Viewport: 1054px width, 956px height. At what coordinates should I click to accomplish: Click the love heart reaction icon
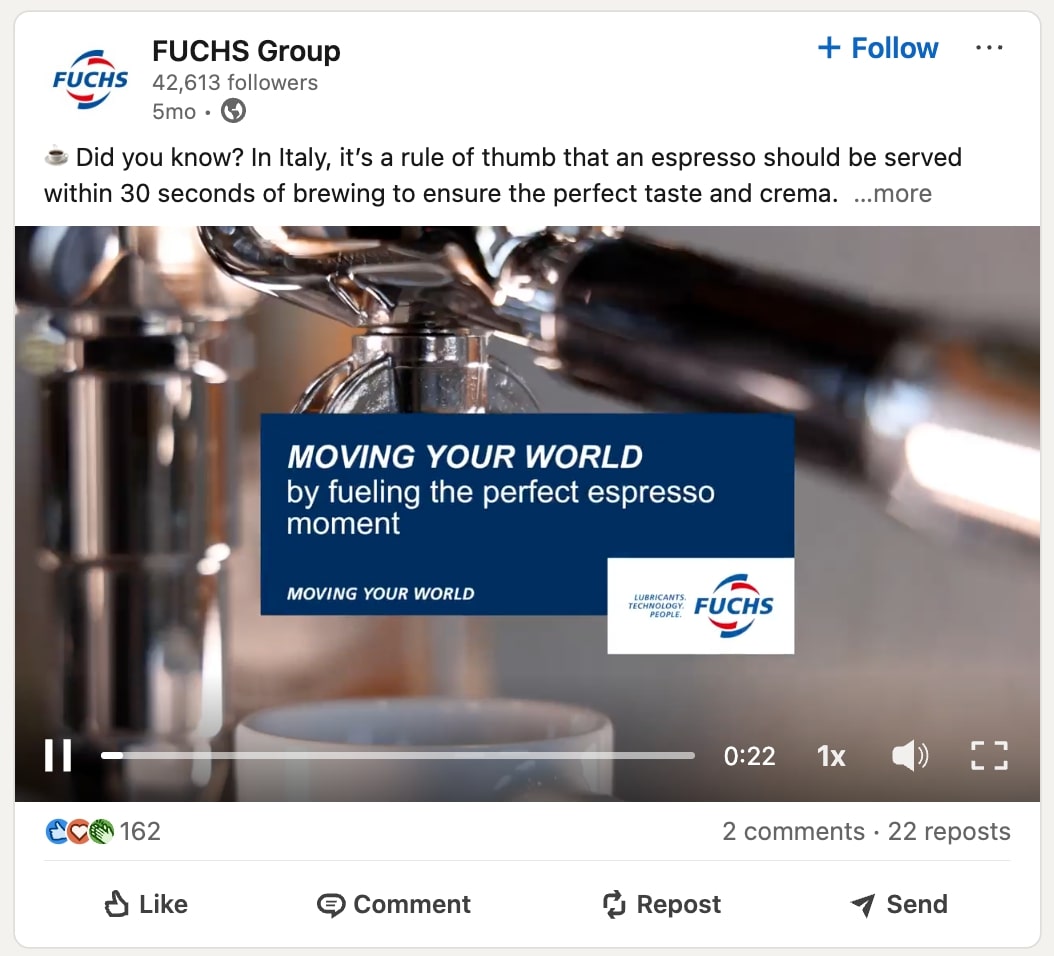tap(79, 832)
